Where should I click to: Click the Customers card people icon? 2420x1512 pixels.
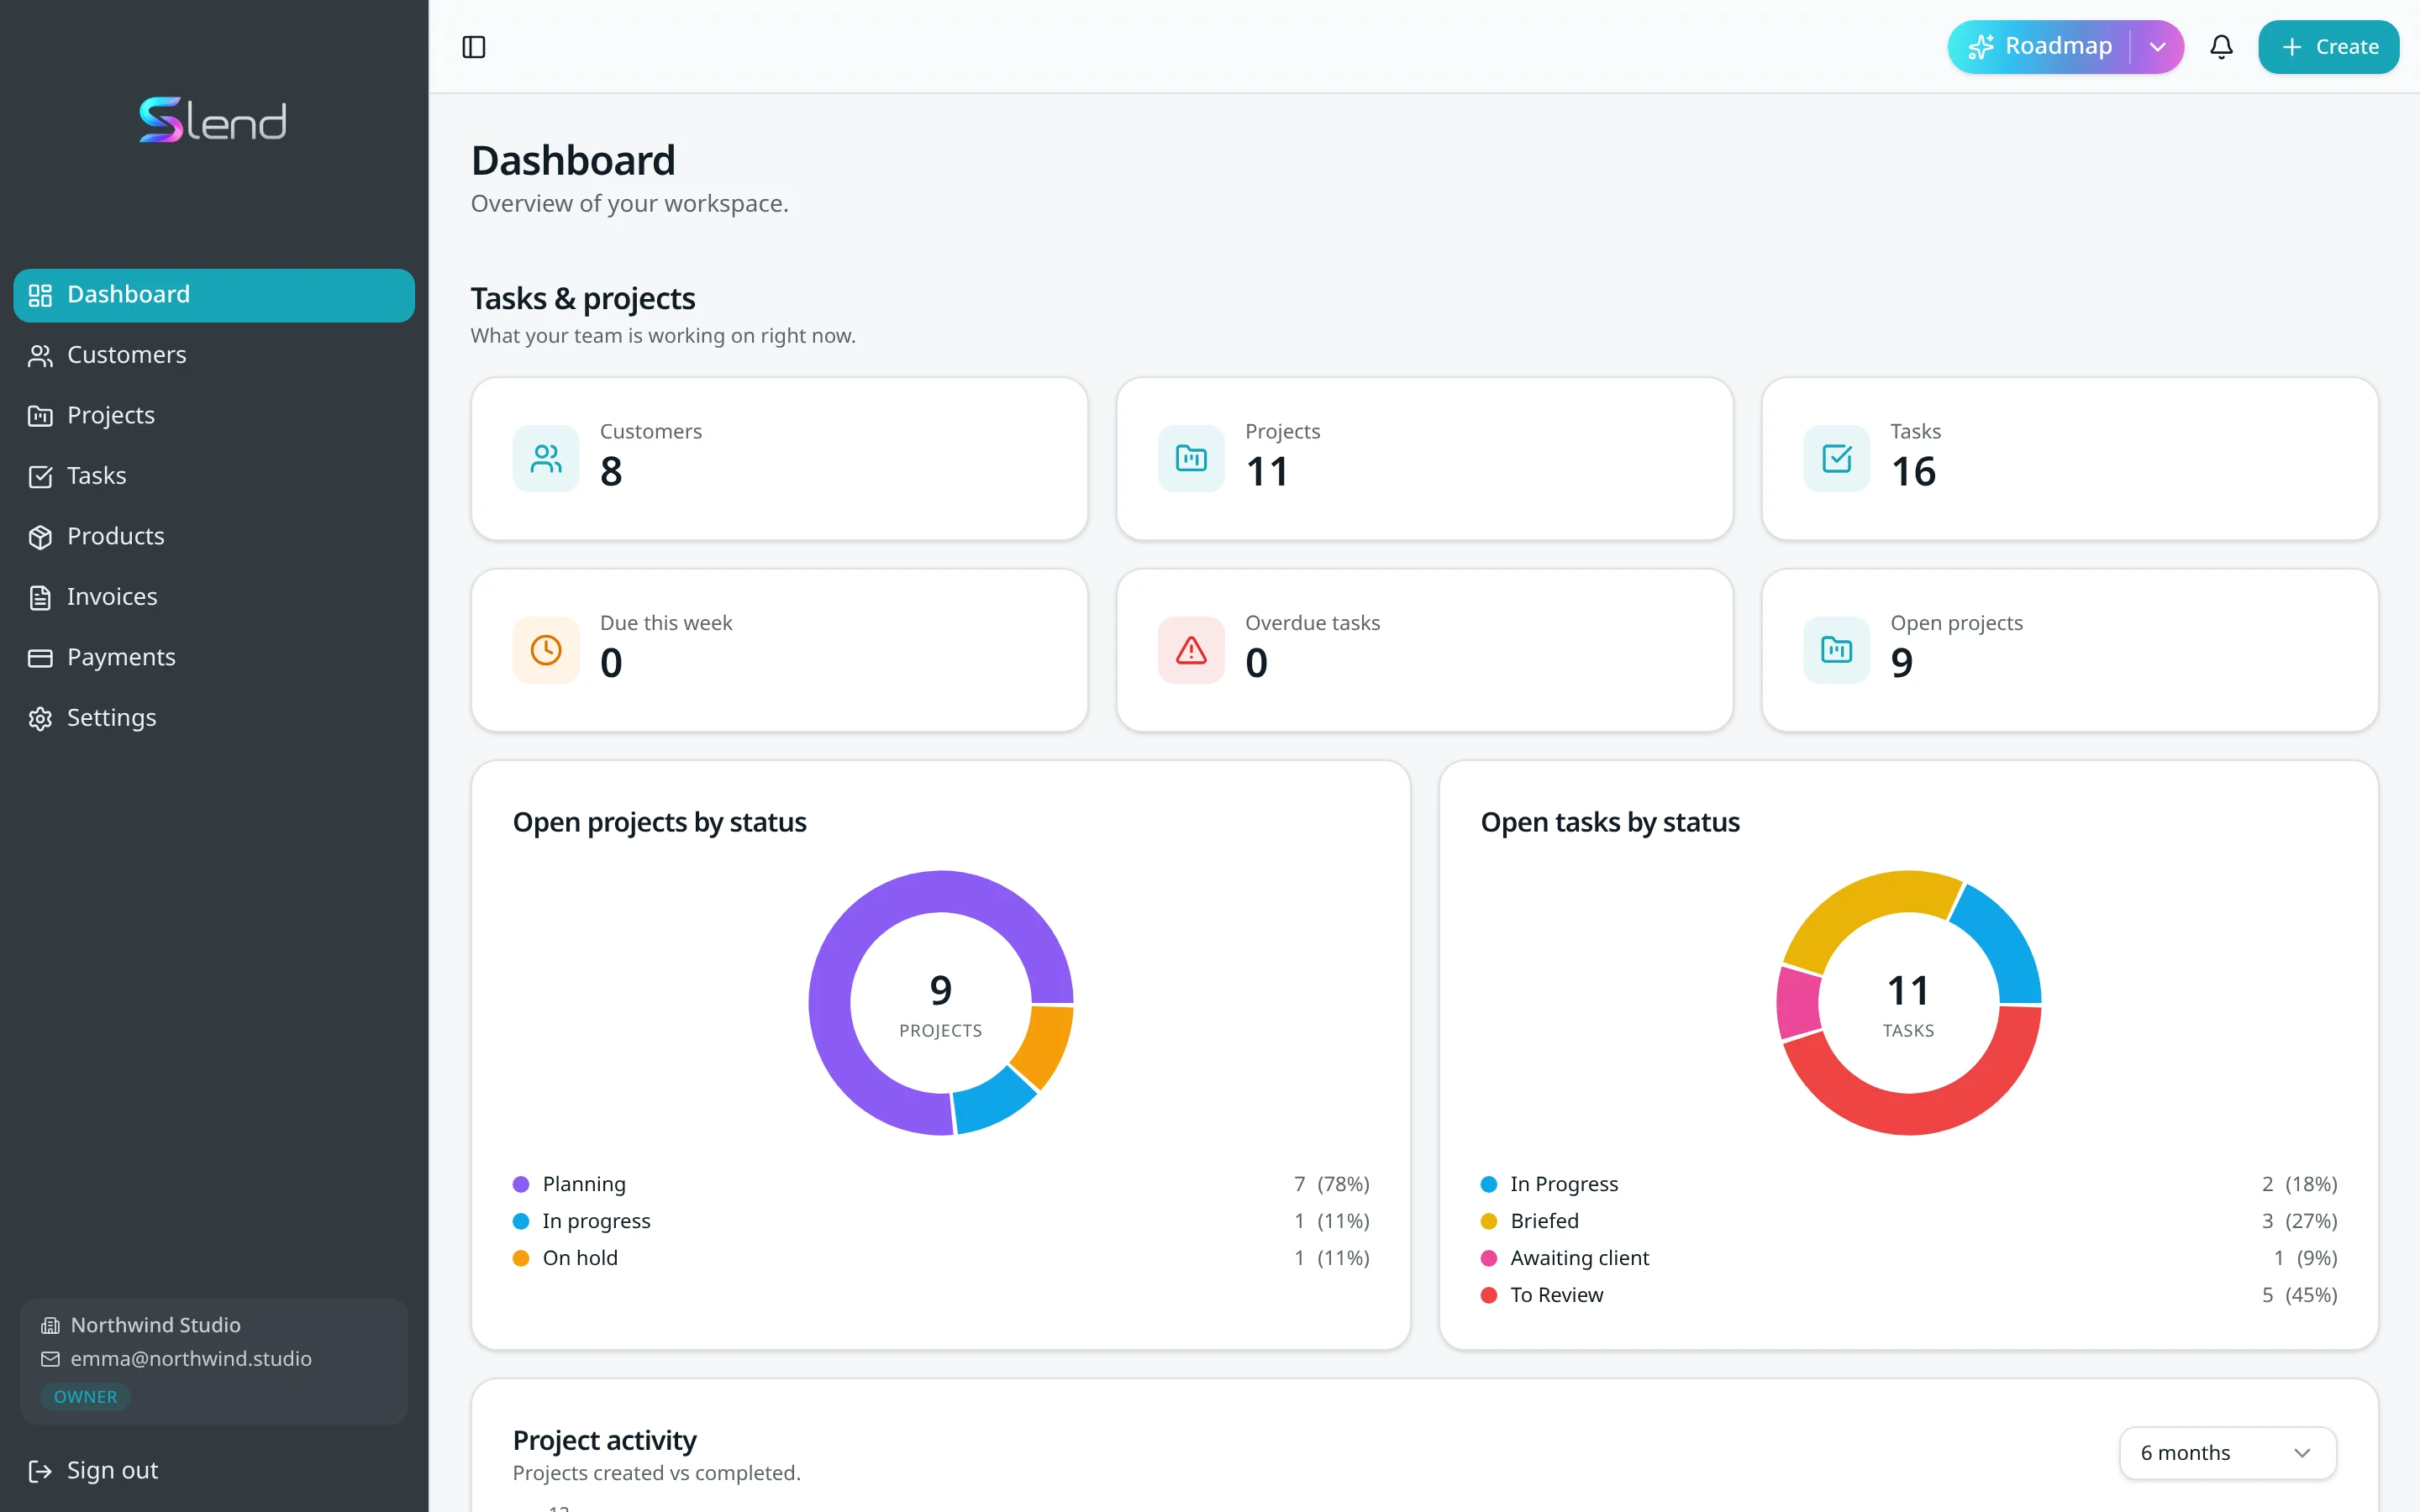[546, 459]
